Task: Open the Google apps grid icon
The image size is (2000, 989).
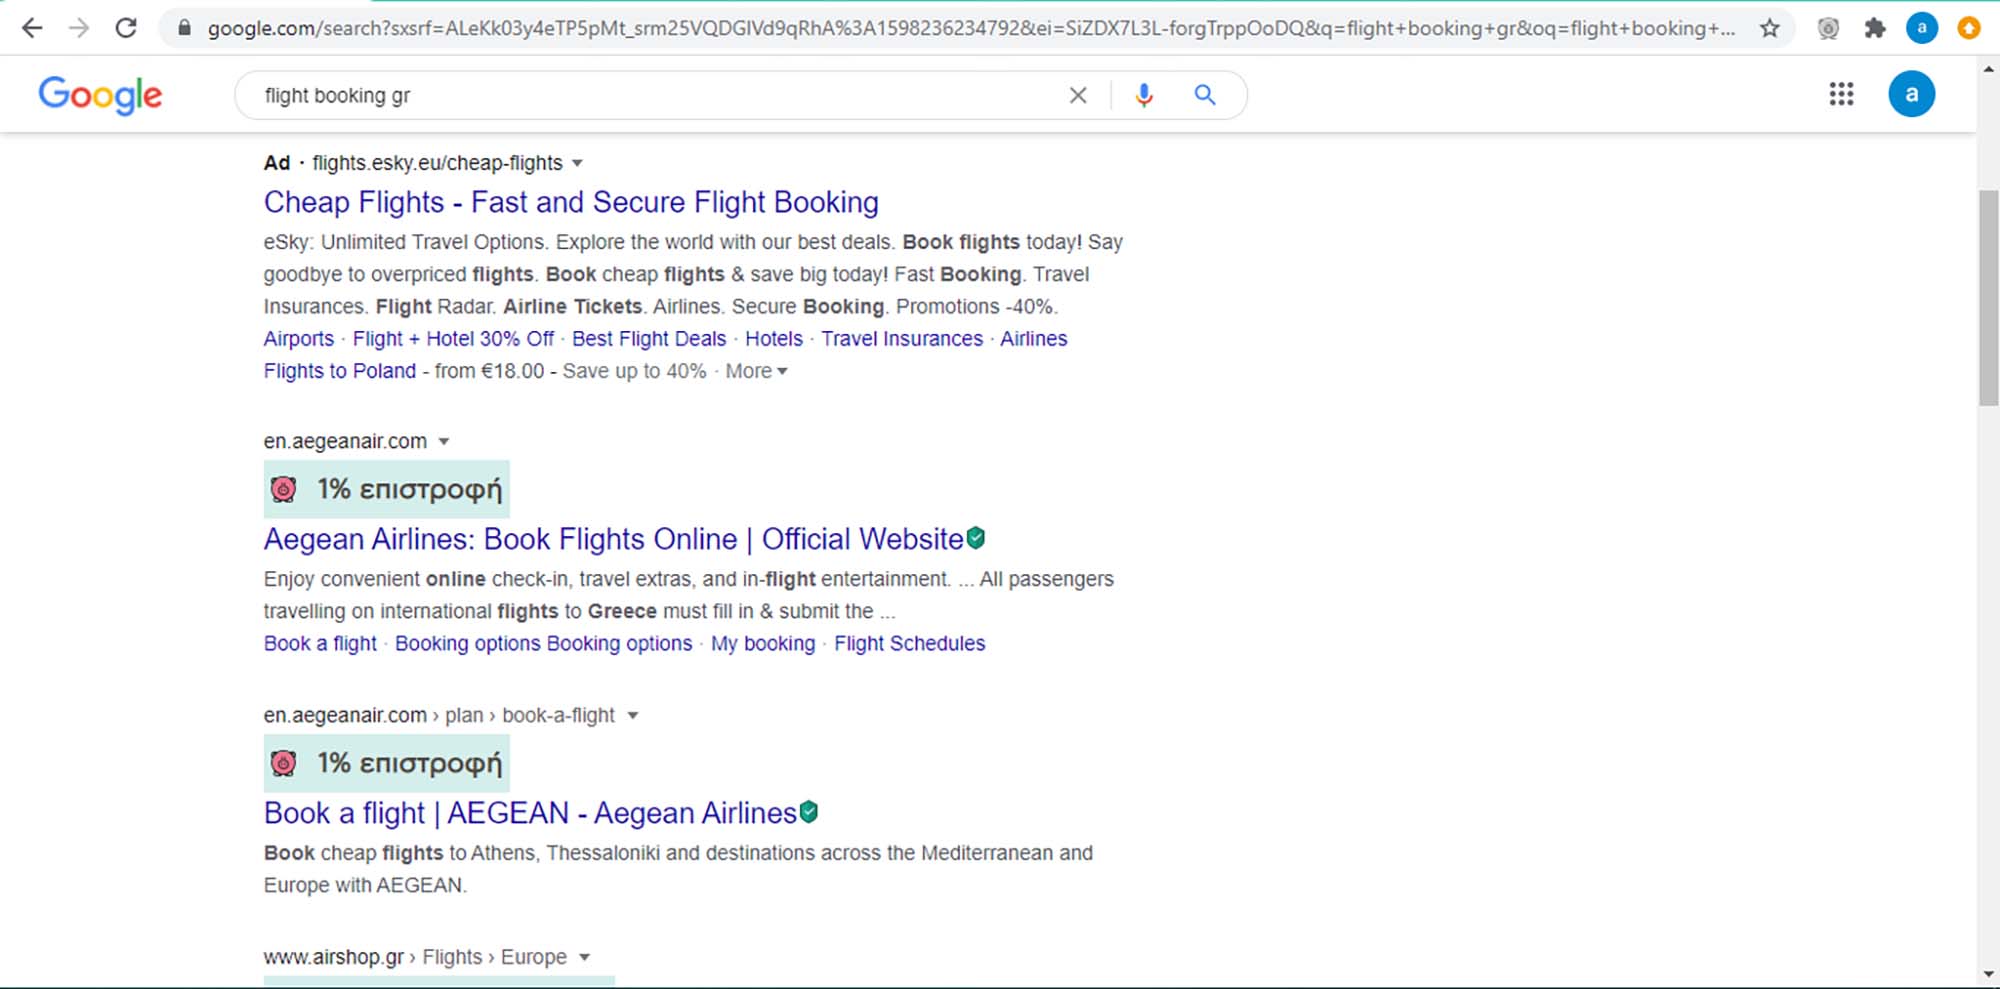Action: pyautogui.click(x=1841, y=94)
